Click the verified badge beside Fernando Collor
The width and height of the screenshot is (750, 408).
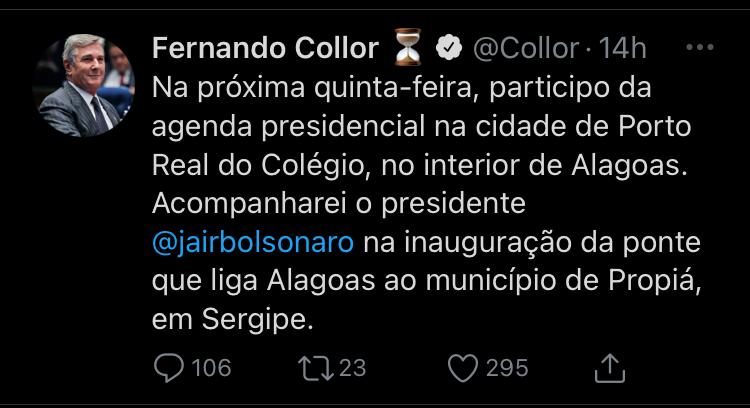450,47
